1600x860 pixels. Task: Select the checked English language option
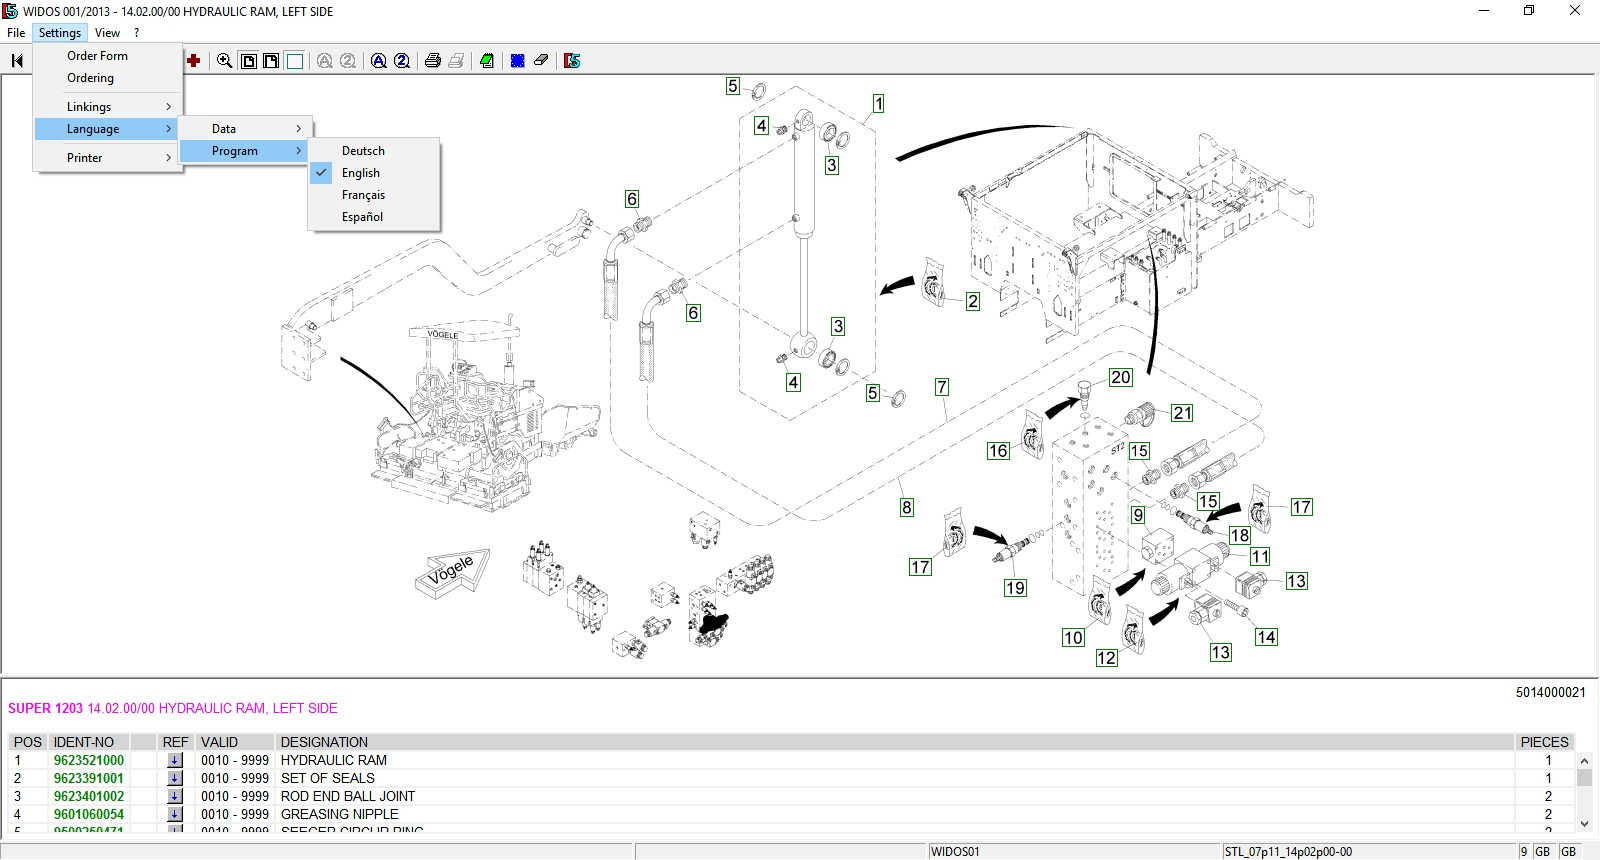361,173
